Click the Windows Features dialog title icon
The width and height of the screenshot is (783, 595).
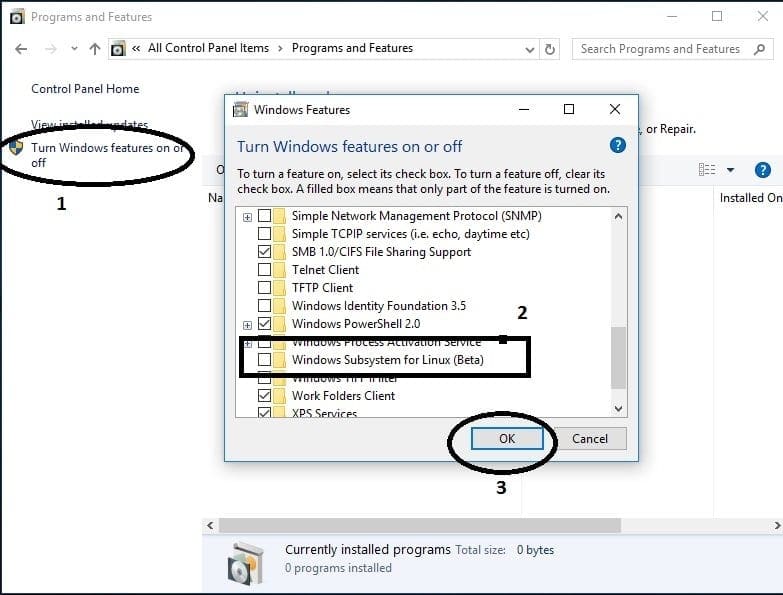pyautogui.click(x=241, y=109)
